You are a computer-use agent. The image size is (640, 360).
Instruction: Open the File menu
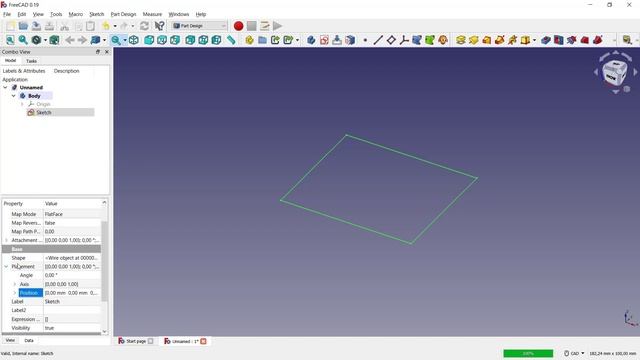(x=7, y=14)
